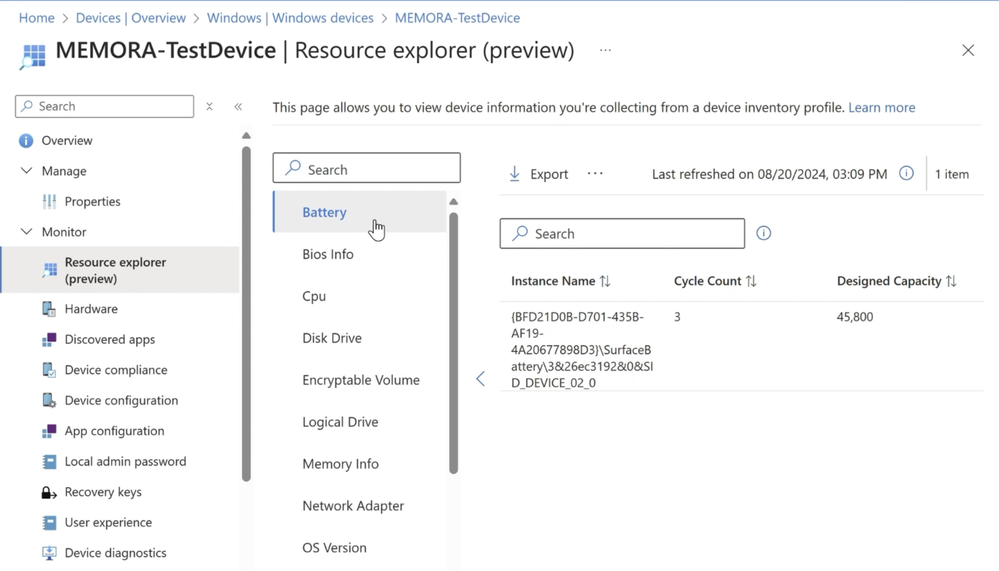Click the MEMORA-TestDevice resource explorer title icon
The image size is (999, 571).
pyautogui.click(x=32, y=55)
